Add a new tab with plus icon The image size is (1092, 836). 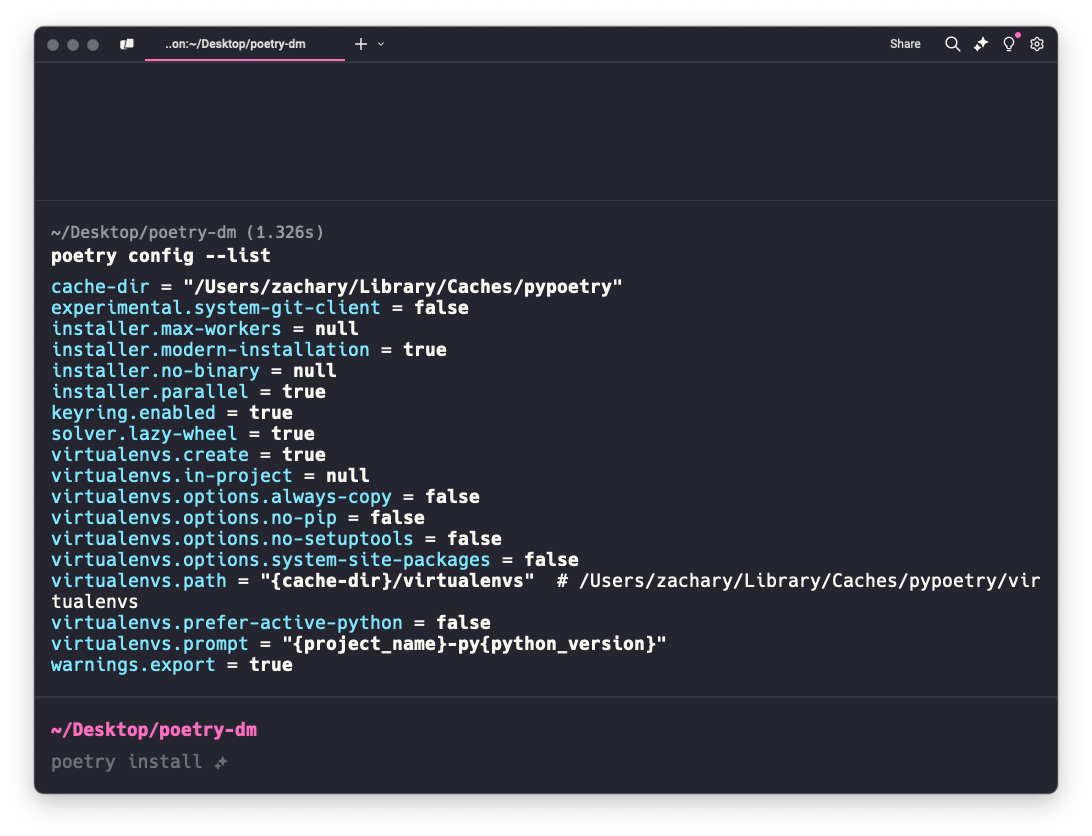pos(361,44)
